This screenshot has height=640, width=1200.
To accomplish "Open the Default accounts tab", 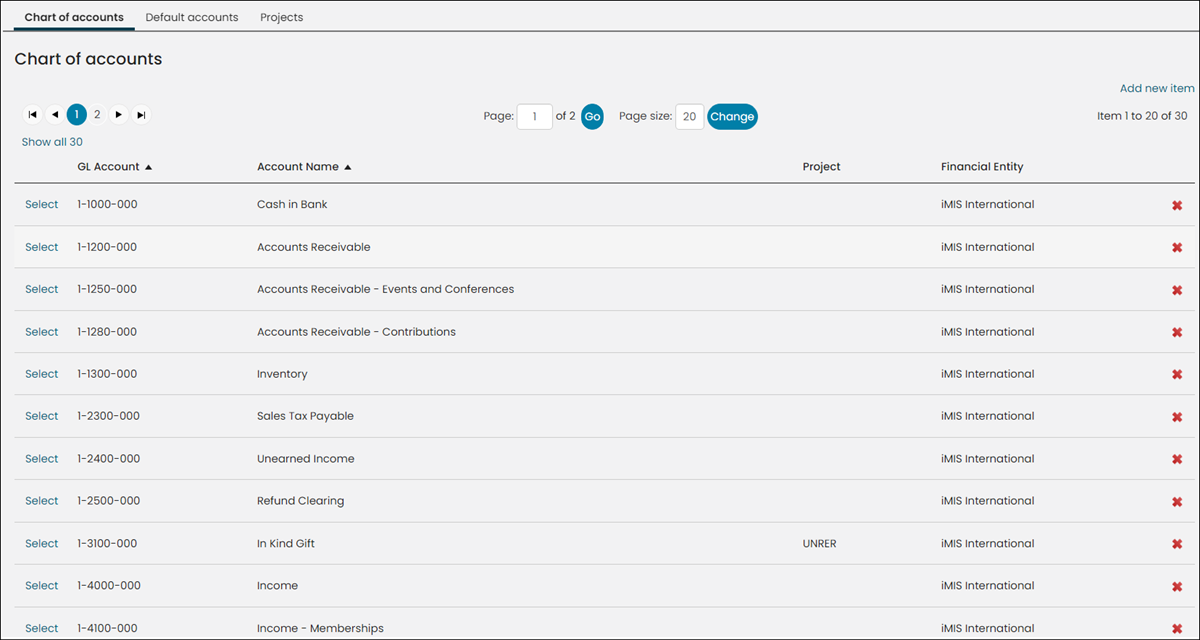I will point(192,17).
